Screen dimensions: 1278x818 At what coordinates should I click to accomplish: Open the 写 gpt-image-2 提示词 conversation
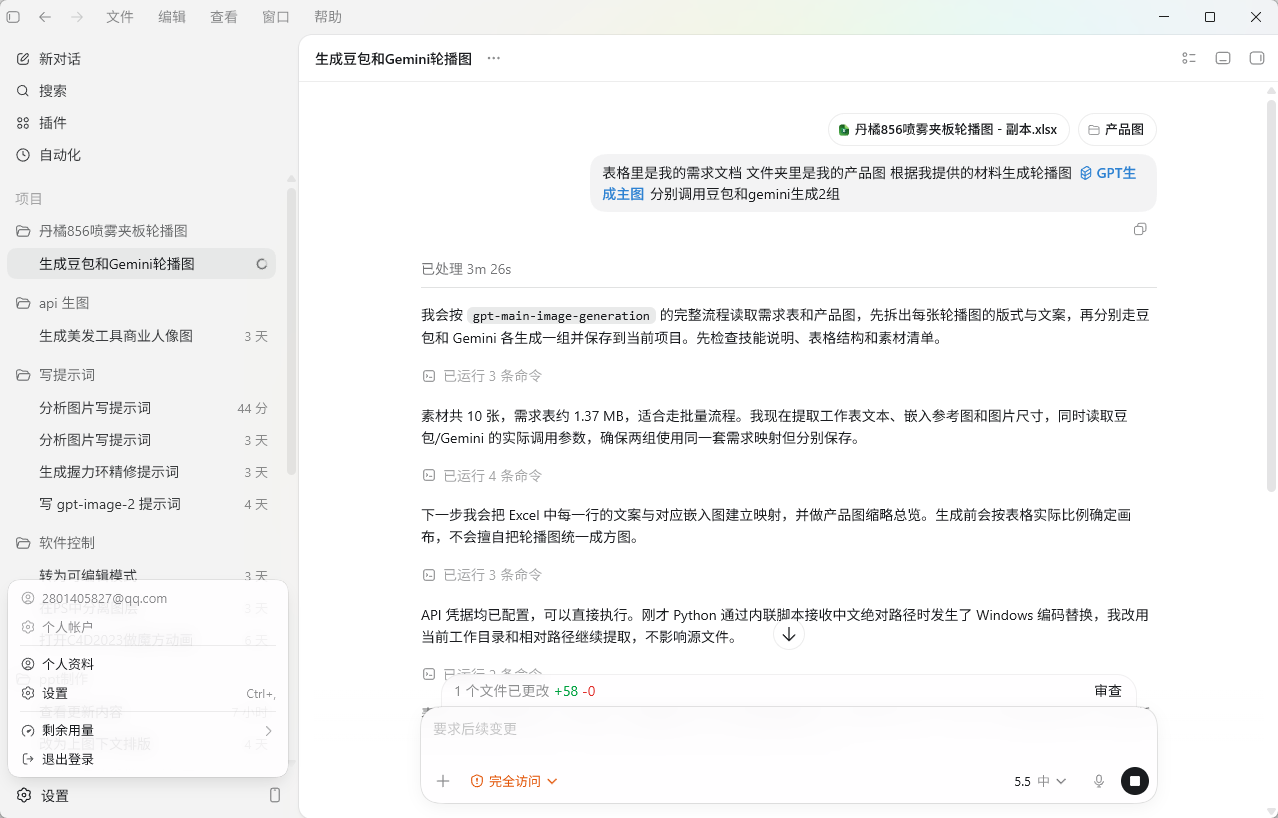(141, 504)
